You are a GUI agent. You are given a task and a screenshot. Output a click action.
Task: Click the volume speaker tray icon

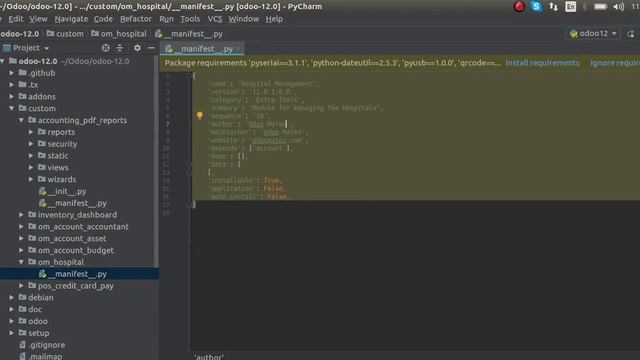tap(619, 7)
